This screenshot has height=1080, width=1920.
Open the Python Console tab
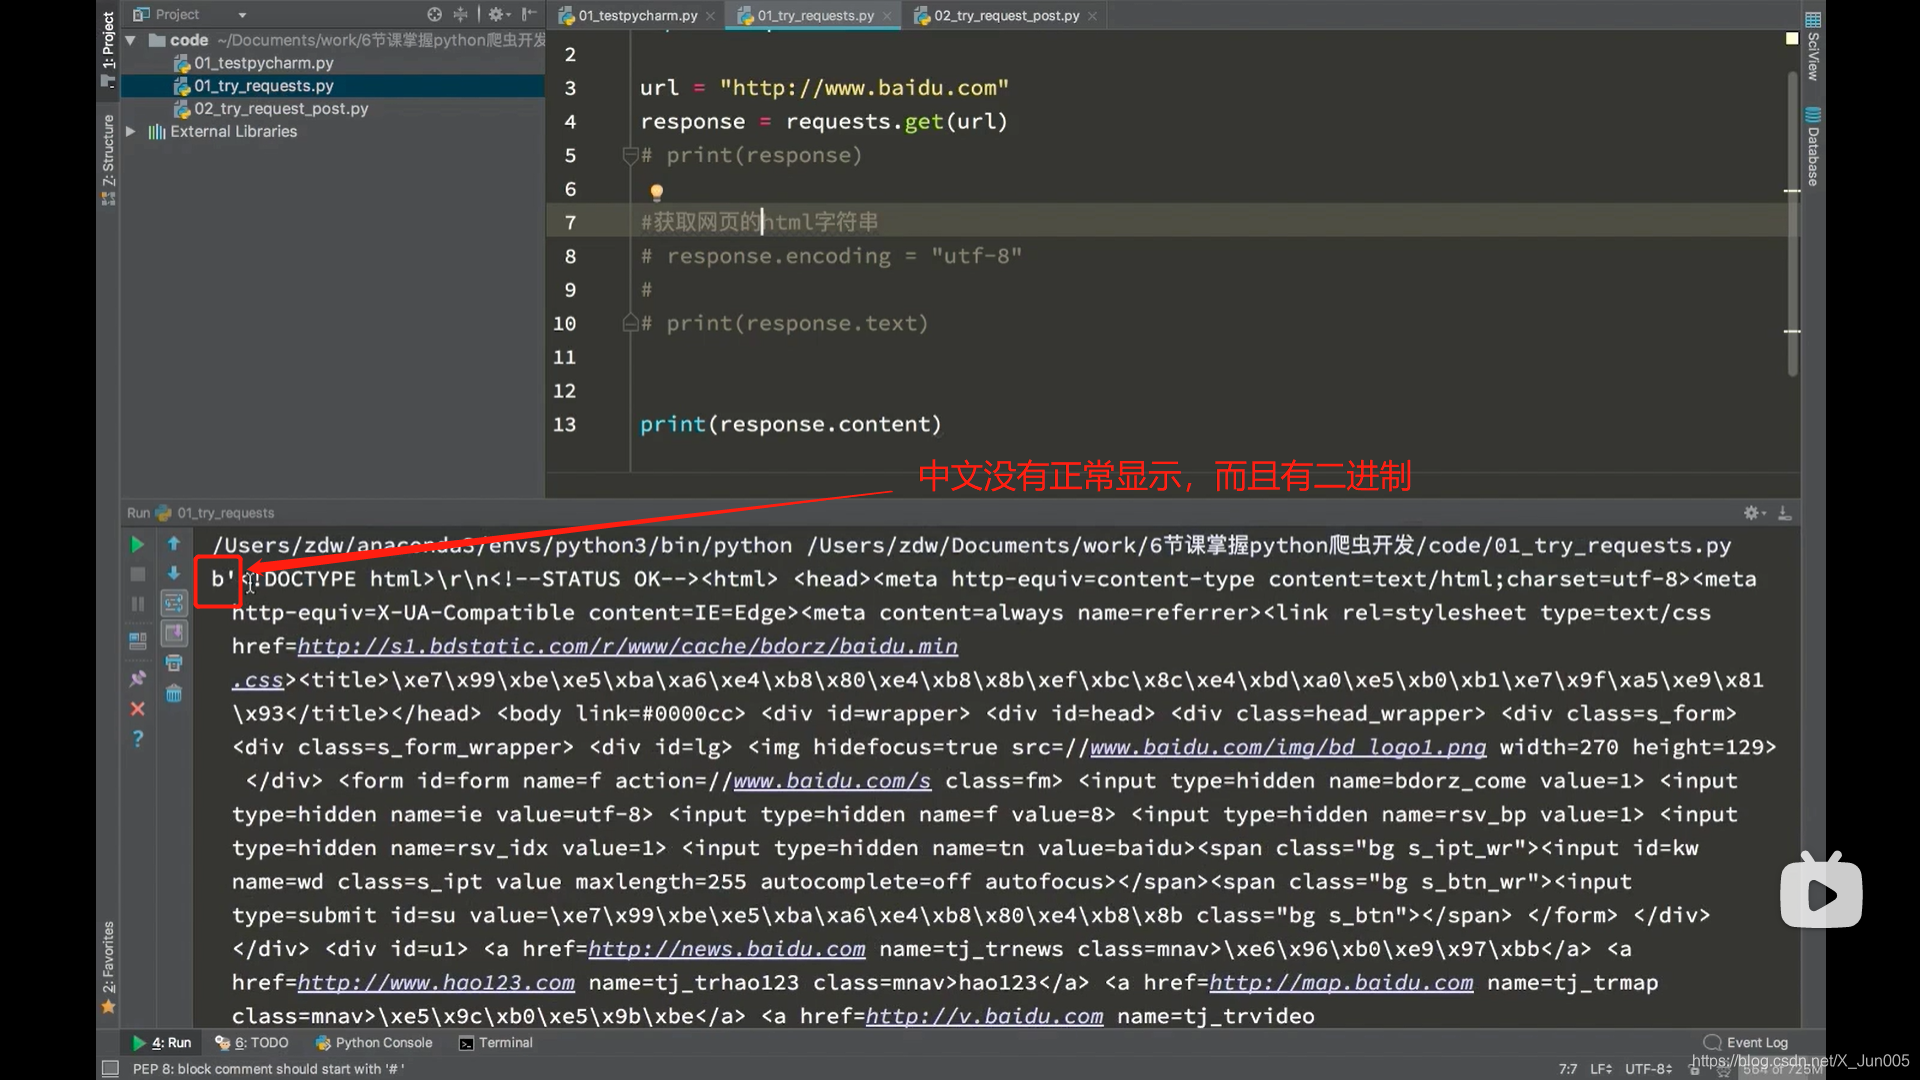click(x=374, y=1043)
